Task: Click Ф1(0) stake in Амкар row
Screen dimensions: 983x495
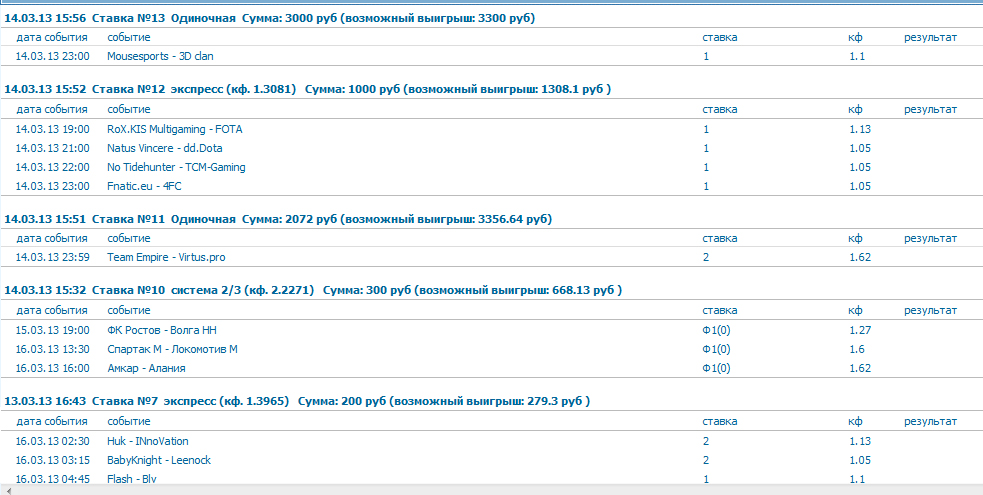Action: (x=717, y=368)
